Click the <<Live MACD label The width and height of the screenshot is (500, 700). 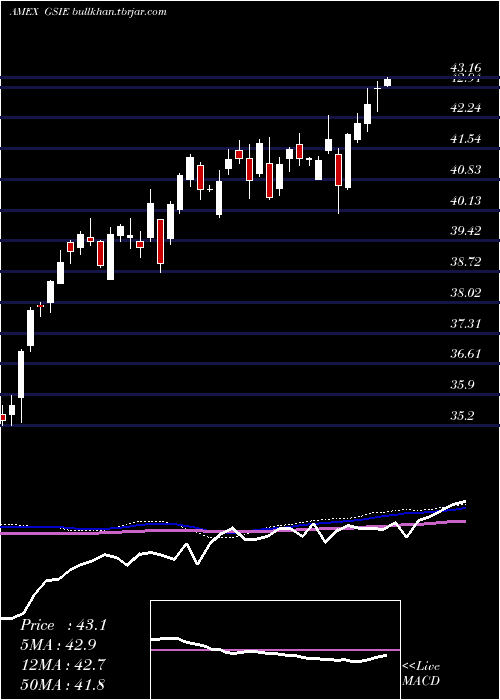tap(421, 673)
